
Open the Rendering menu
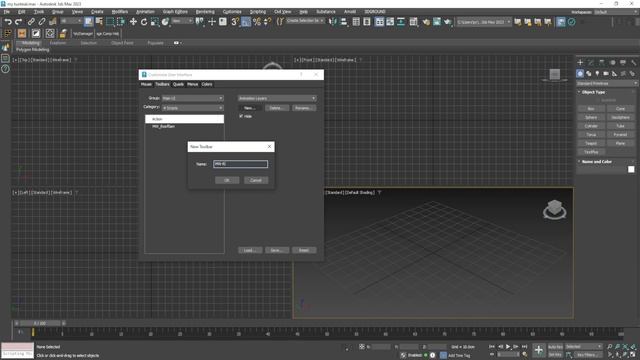coord(205,12)
